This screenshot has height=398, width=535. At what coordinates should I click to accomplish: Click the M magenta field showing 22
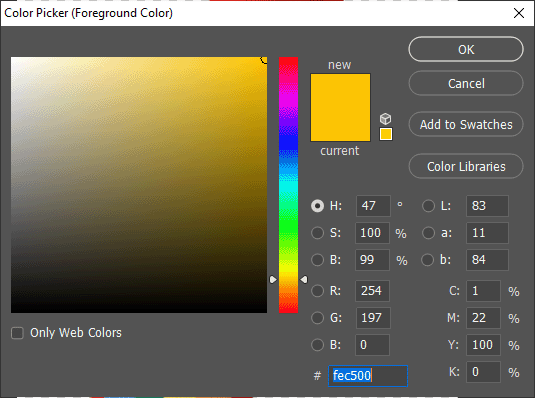click(483, 318)
